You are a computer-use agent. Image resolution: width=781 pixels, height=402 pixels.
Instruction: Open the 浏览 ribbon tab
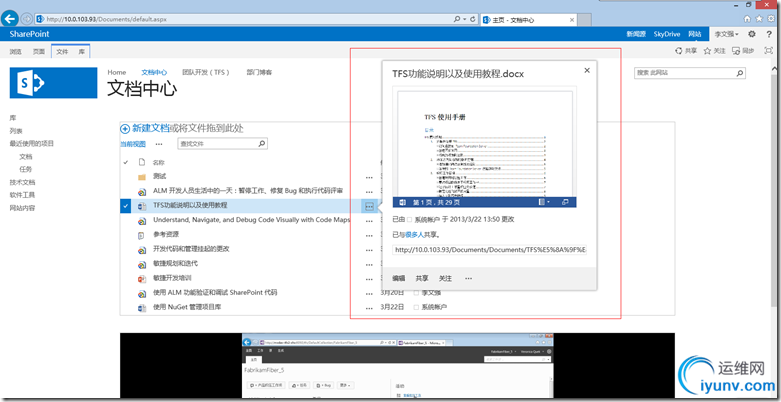pyautogui.click(x=16, y=51)
